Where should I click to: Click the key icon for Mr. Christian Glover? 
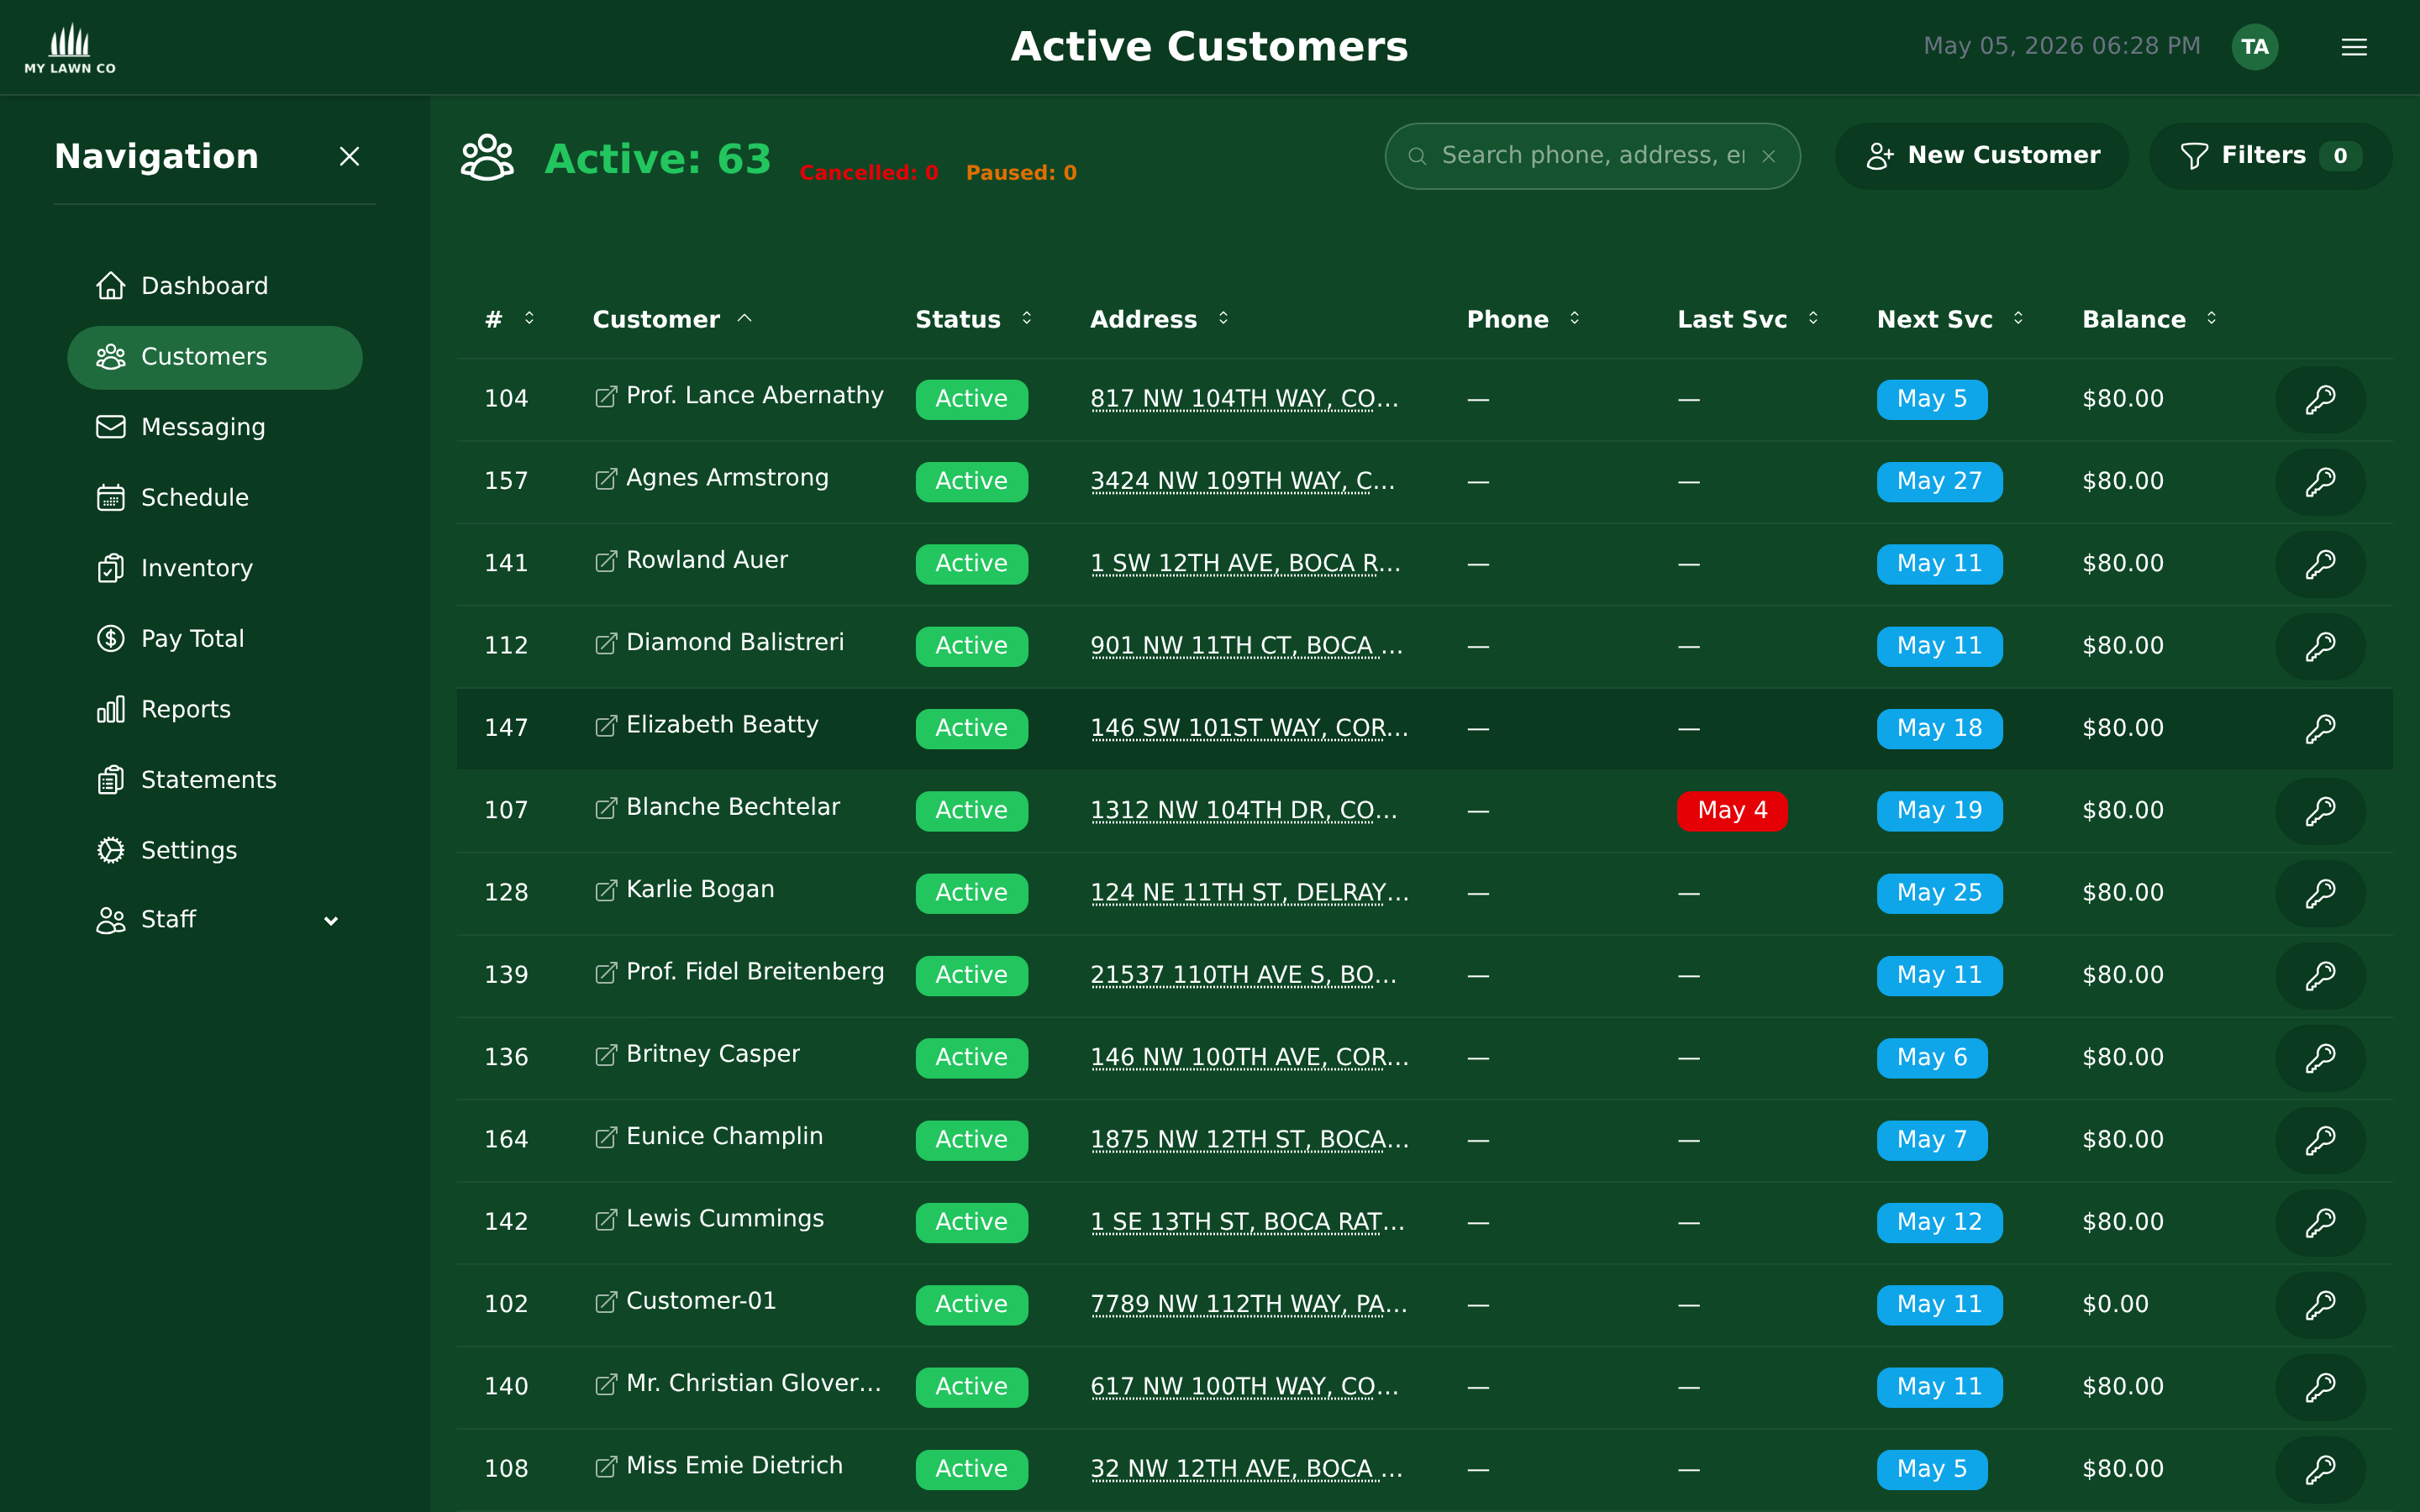coord(2320,1387)
